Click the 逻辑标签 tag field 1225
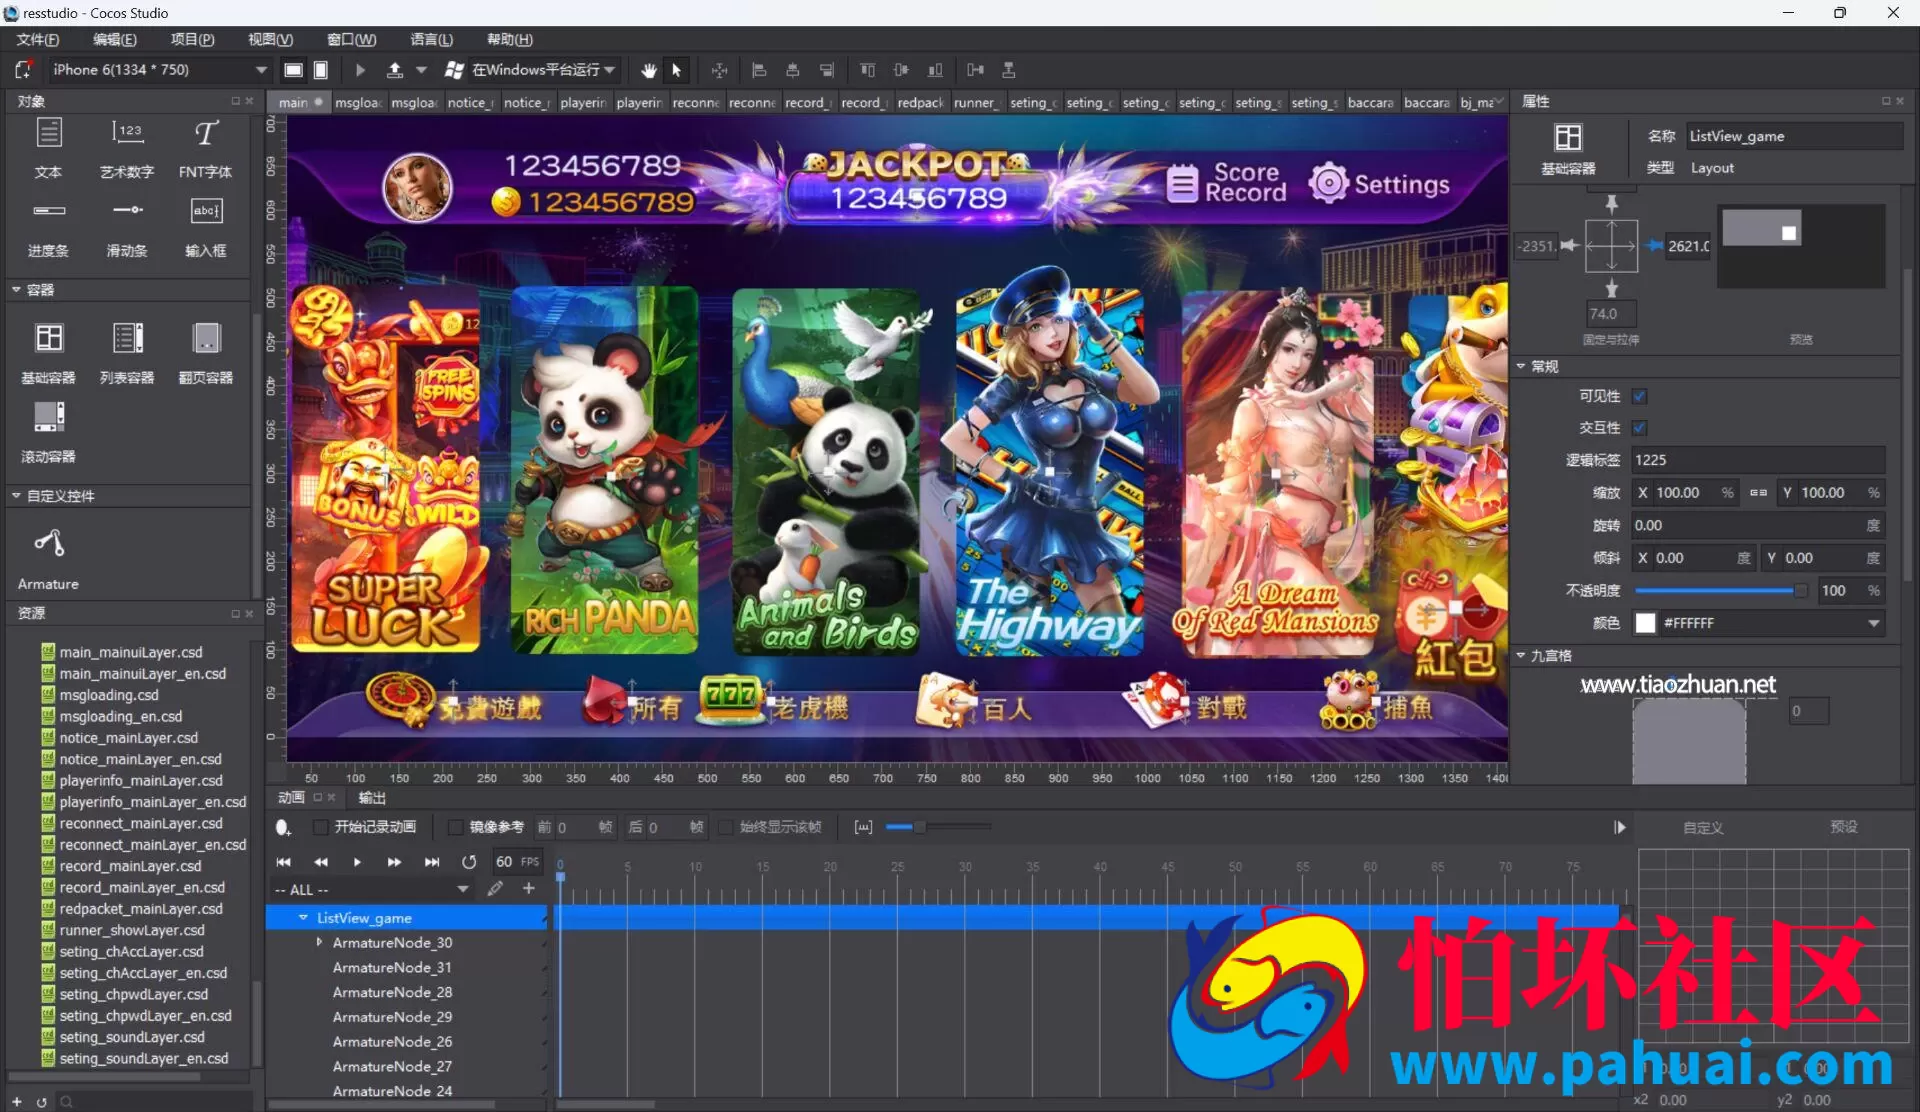Image resolution: width=1920 pixels, height=1112 pixels. pos(1758,460)
